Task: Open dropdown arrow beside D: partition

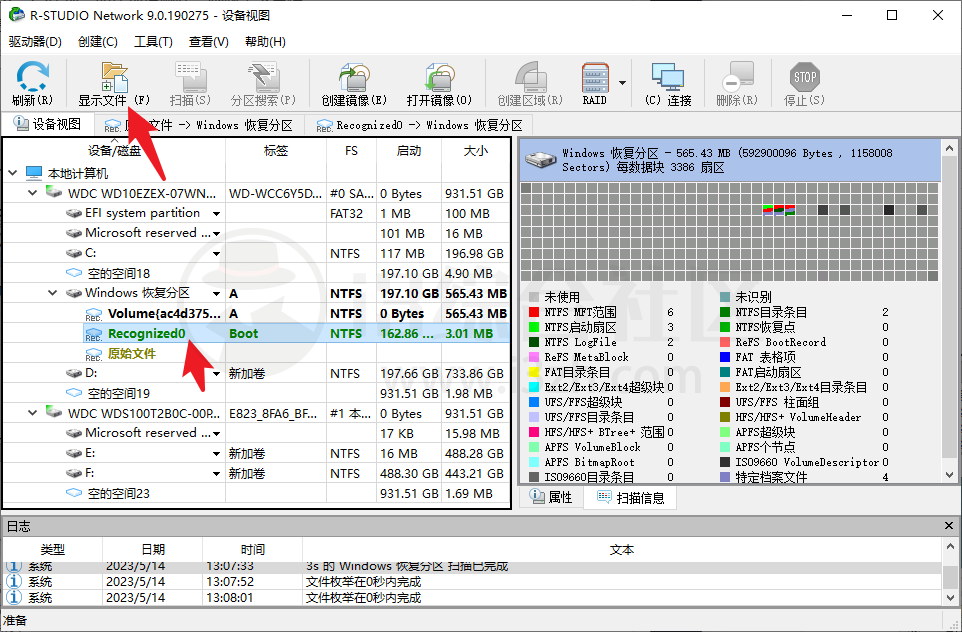Action: point(217,374)
